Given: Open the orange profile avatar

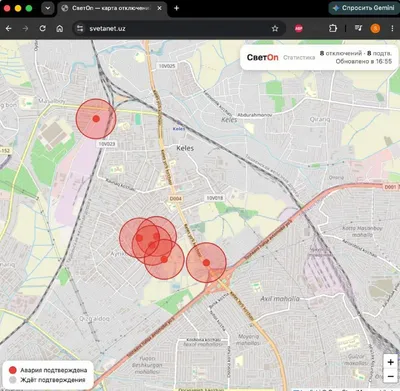Looking at the screenshot, I should point(375,29).
